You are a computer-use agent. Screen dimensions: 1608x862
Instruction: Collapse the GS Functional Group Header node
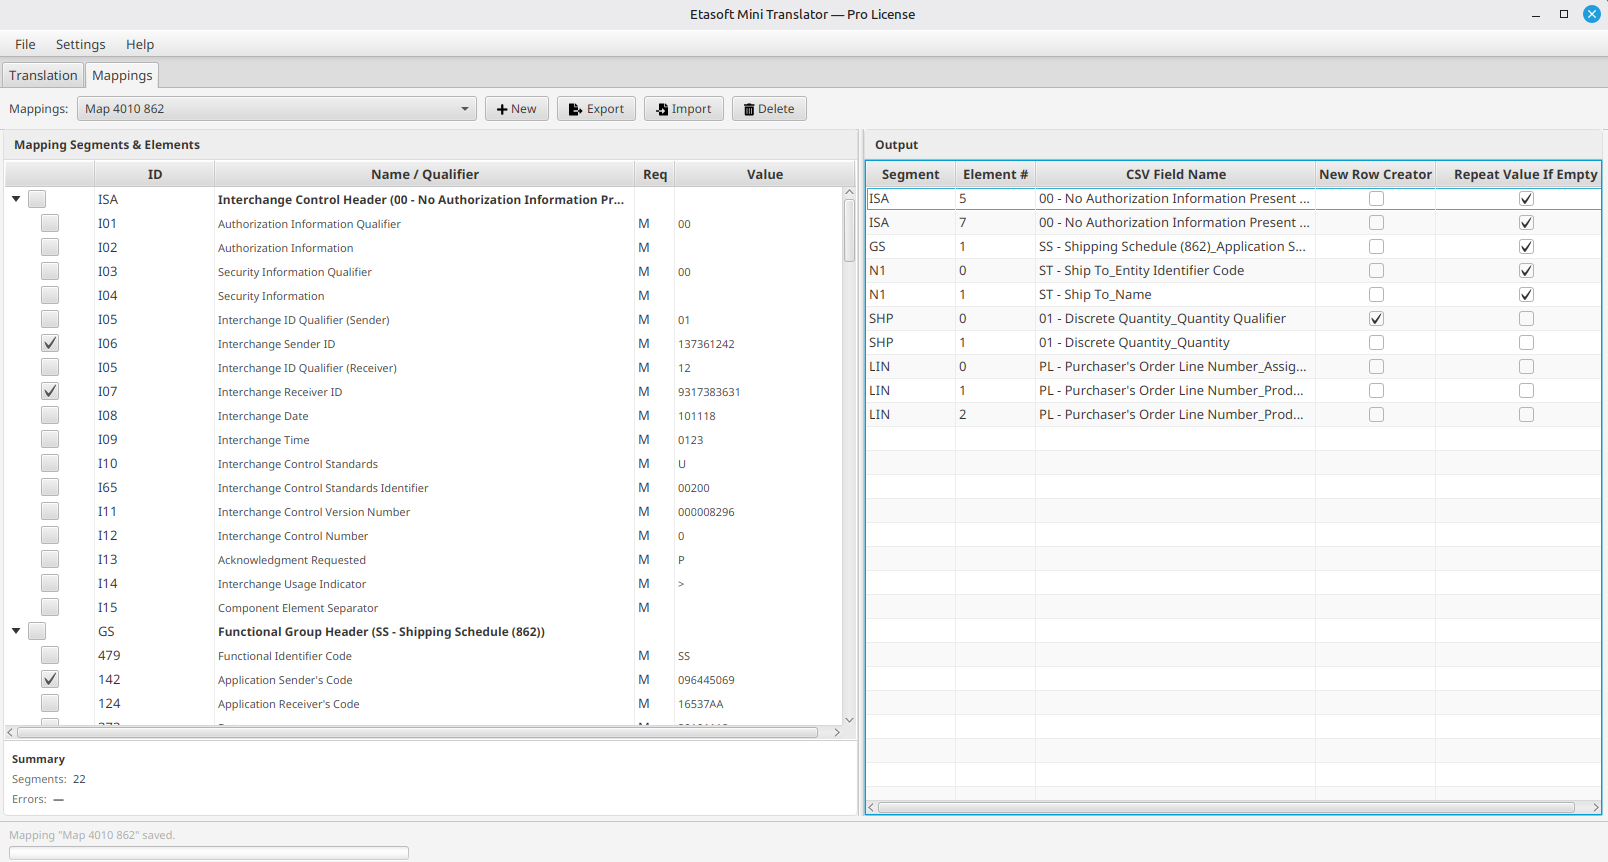(16, 631)
